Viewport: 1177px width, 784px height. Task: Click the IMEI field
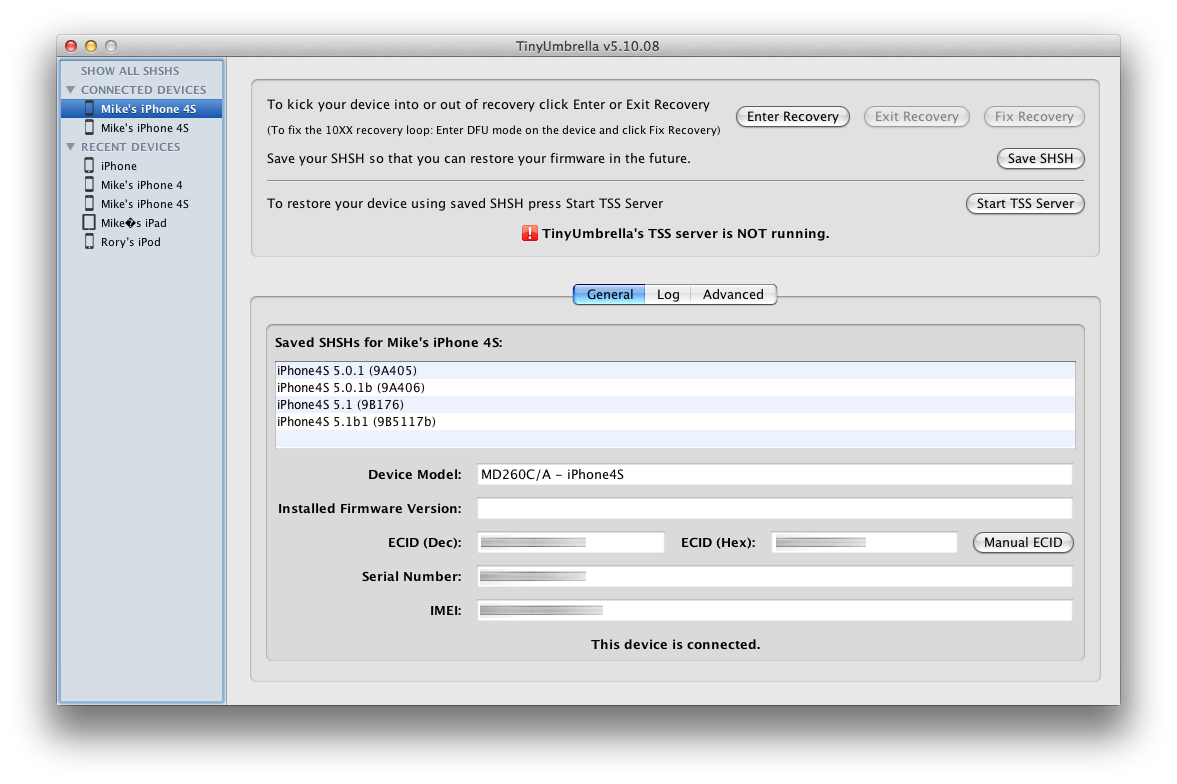click(x=775, y=611)
